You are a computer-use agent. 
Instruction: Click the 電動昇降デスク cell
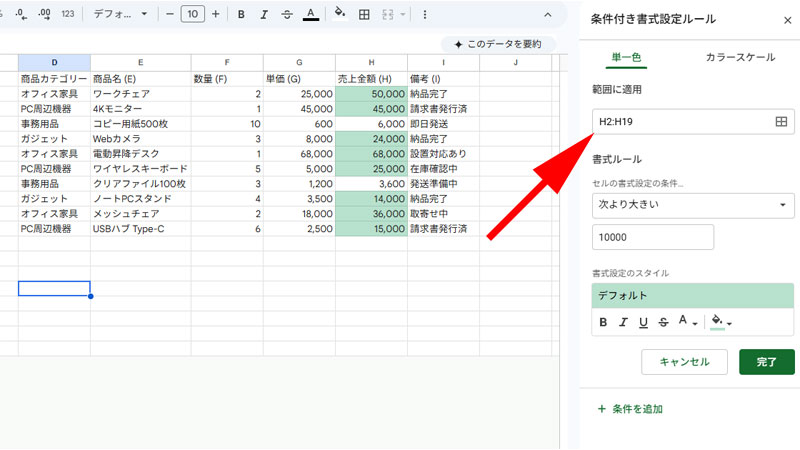(141, 154)
